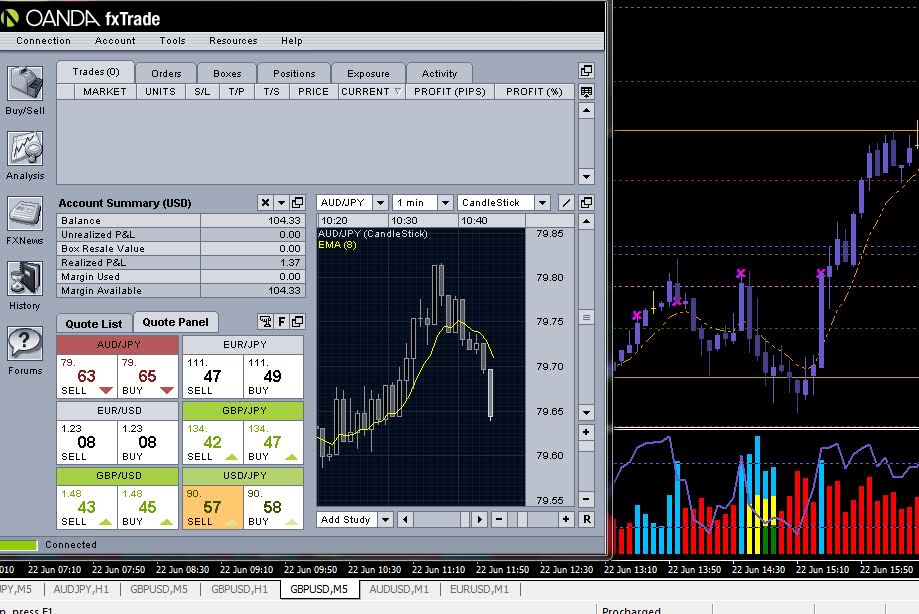Zoom out price axis minus button
919x614 pixels.
[x=586, y=500]
